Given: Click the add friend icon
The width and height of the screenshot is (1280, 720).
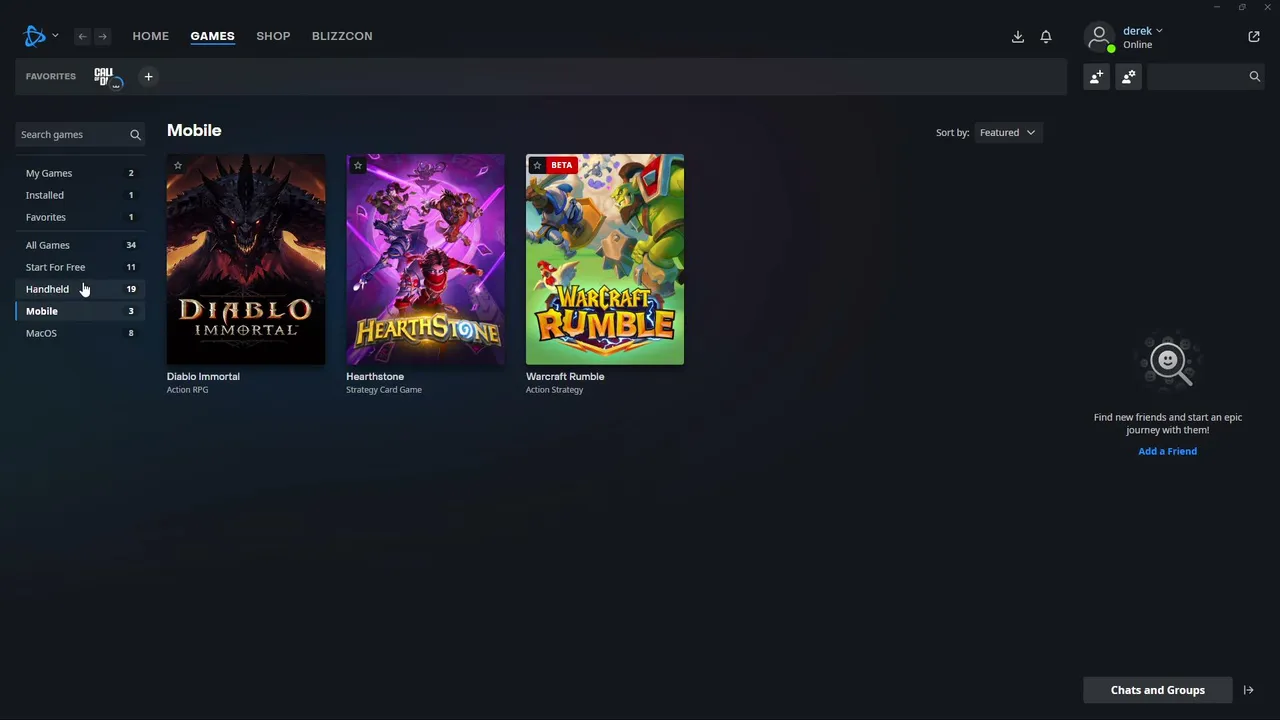Looking at the screenshot, I should (x=1097, y=77).
